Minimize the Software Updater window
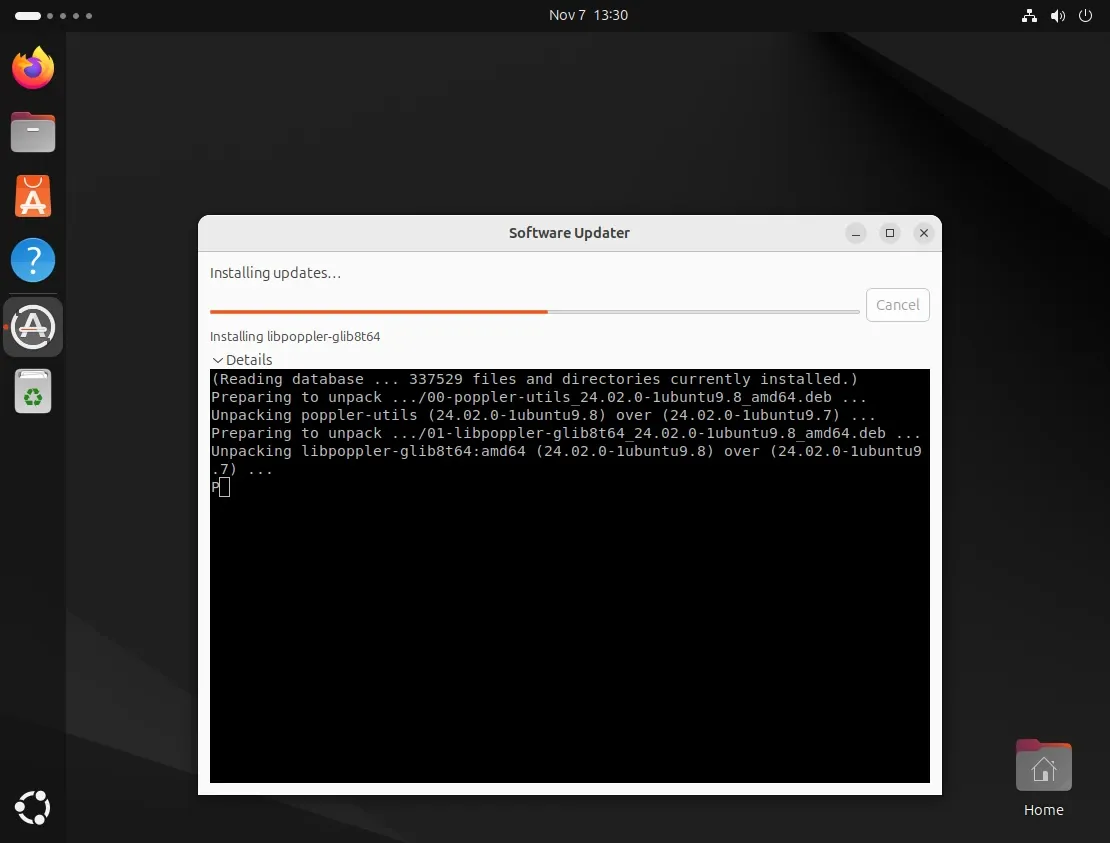The height and width of the screenshot is (843, 1110). pos(856,233)
